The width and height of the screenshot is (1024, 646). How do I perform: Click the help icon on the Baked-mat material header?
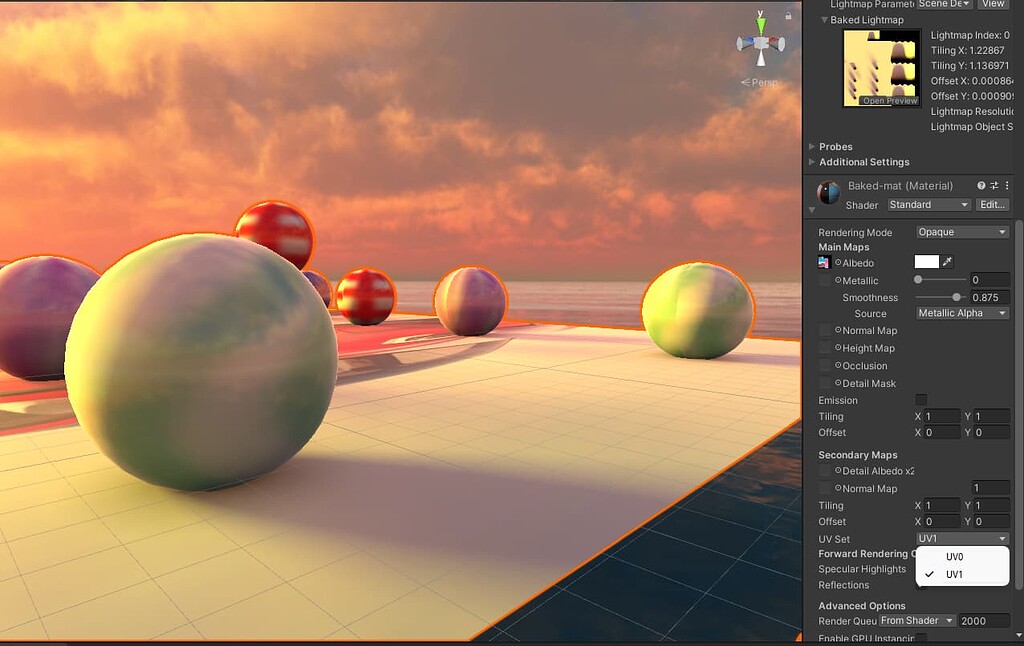(979, 186)
